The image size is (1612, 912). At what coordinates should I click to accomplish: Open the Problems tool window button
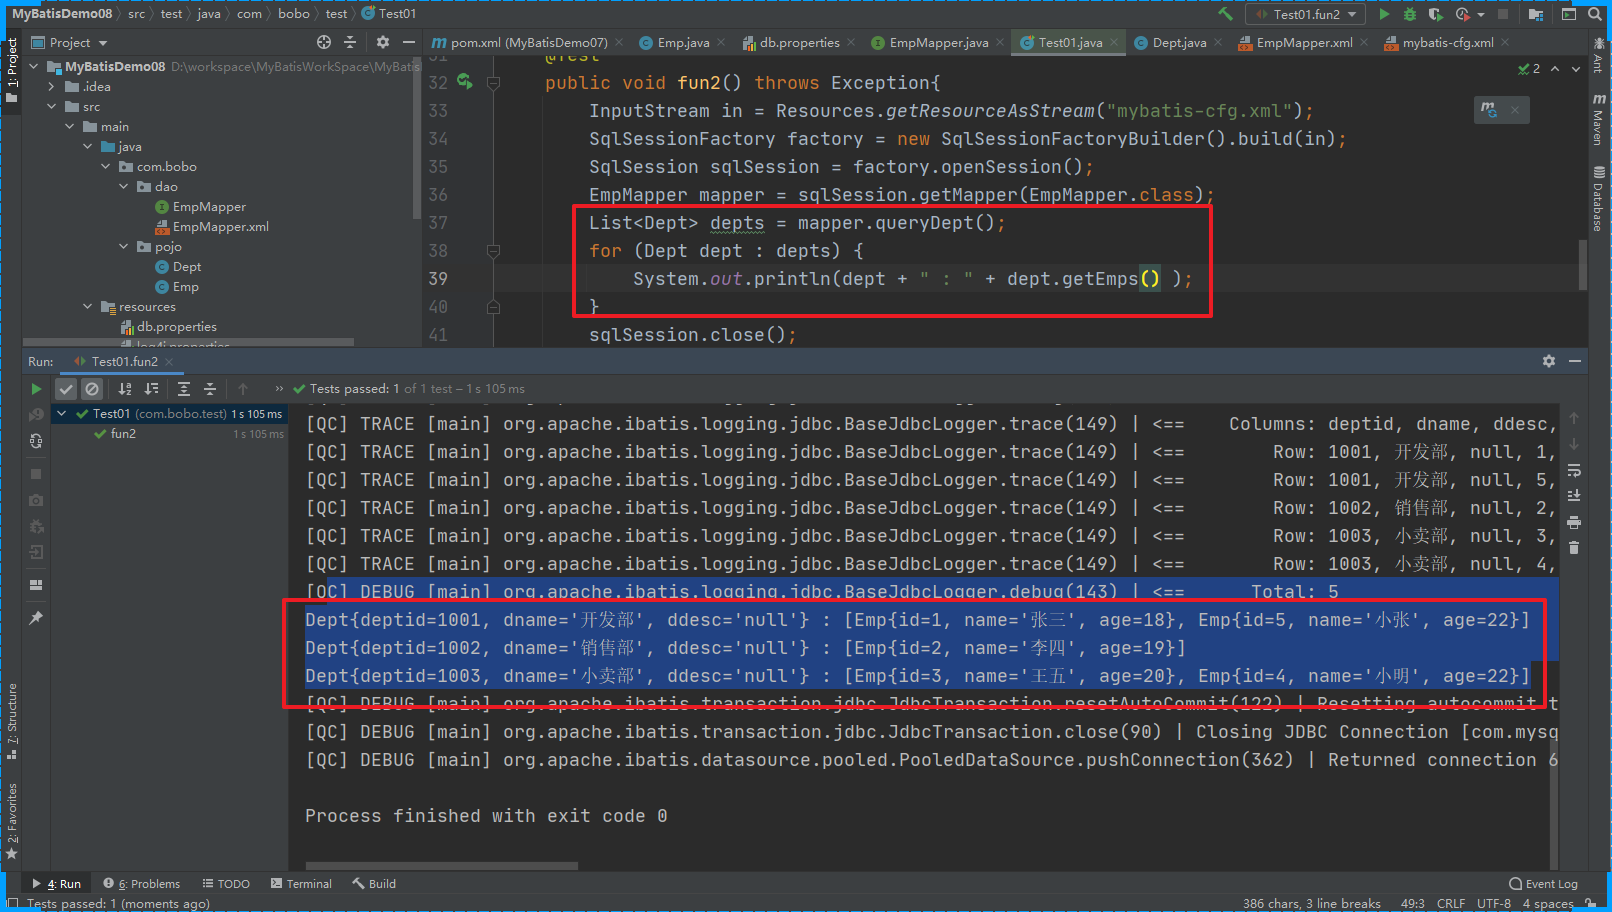142,884
